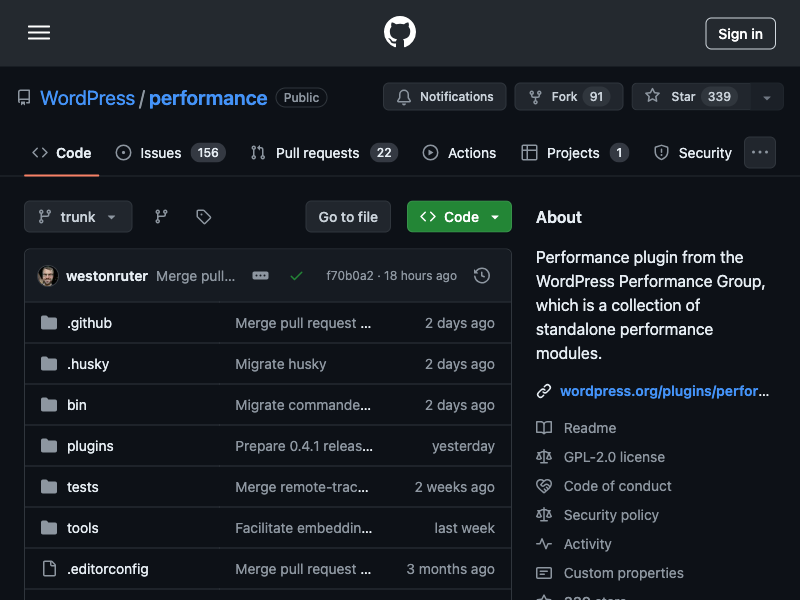Fork the repository
Viewport: 800px width, 600px height.
click(568, 96)
